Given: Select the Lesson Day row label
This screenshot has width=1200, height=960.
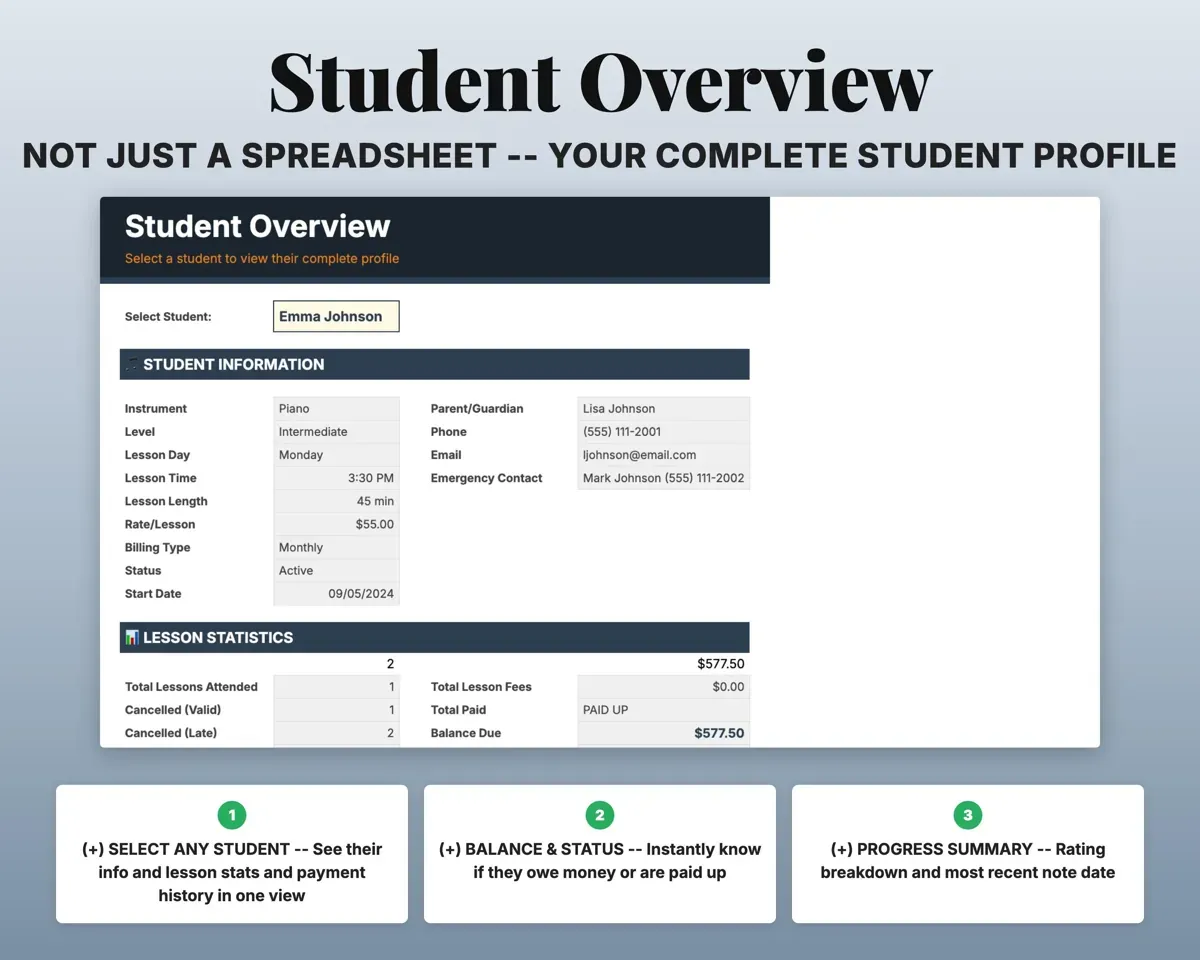Looking at the screenshot, I should point(157,455).
